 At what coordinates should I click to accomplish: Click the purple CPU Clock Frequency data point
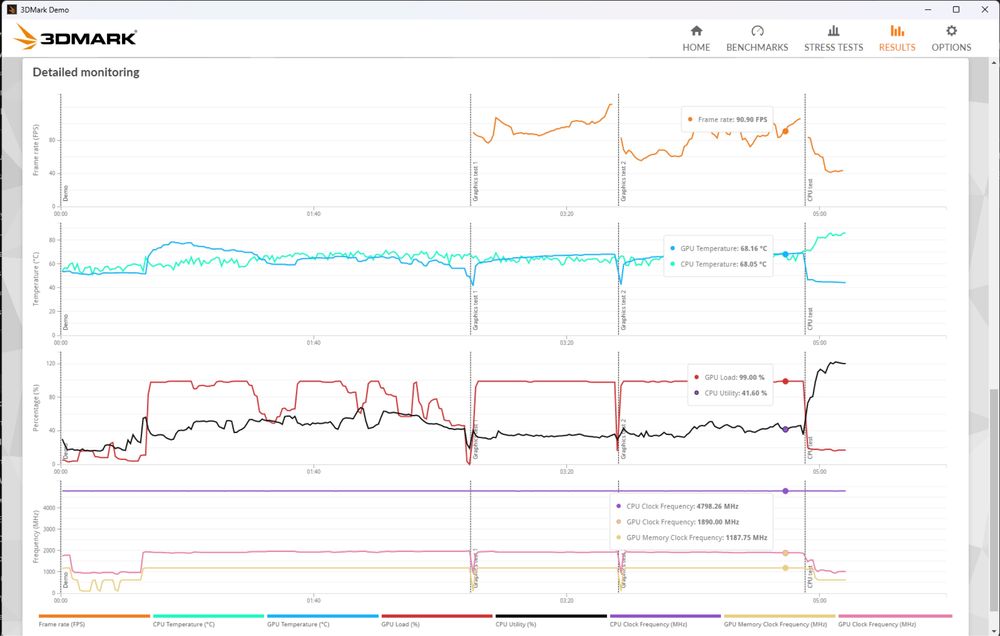[785, 491]
